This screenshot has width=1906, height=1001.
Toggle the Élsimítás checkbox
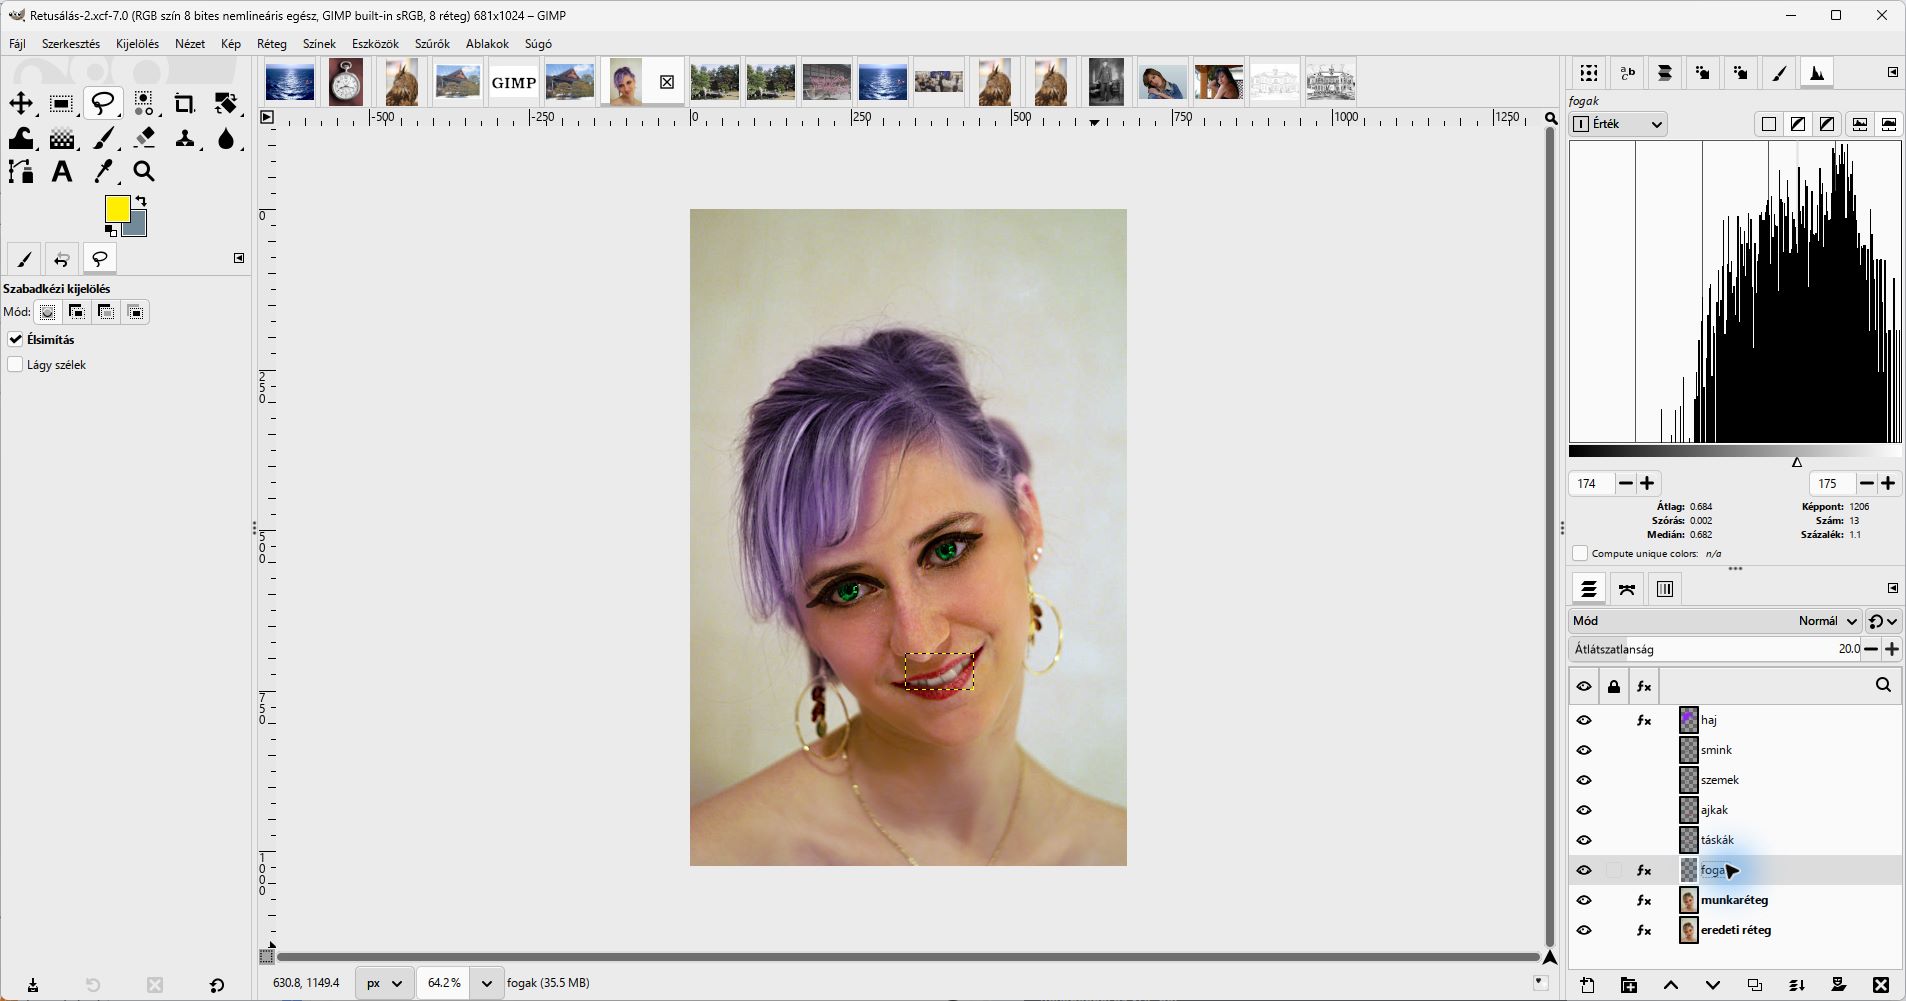click(15, 340)
